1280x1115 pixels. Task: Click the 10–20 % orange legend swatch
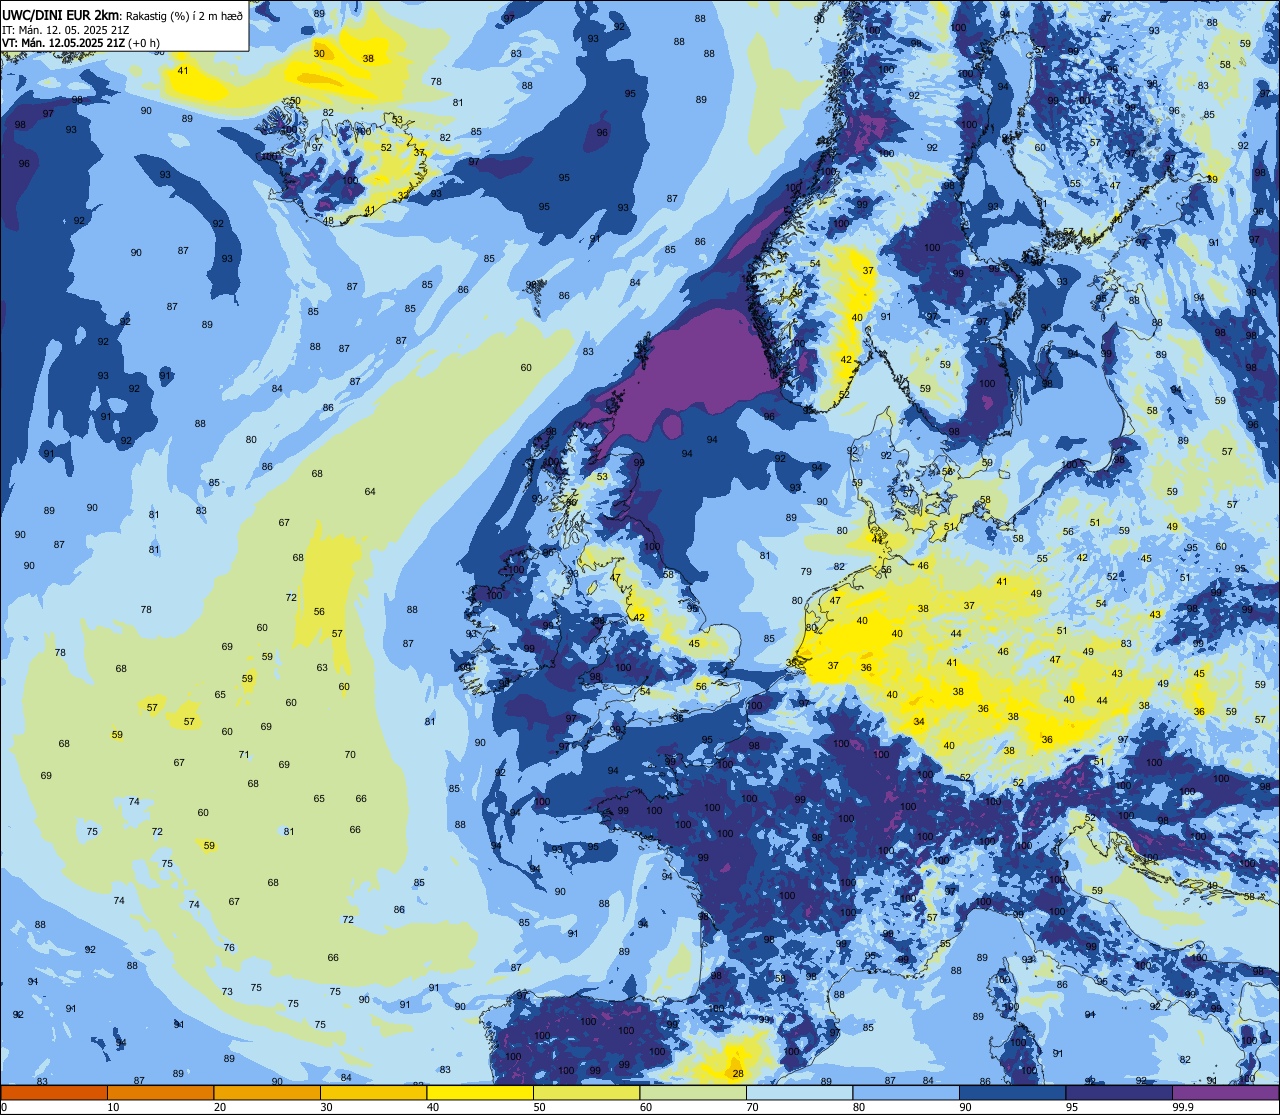(x=160, y=1092)
